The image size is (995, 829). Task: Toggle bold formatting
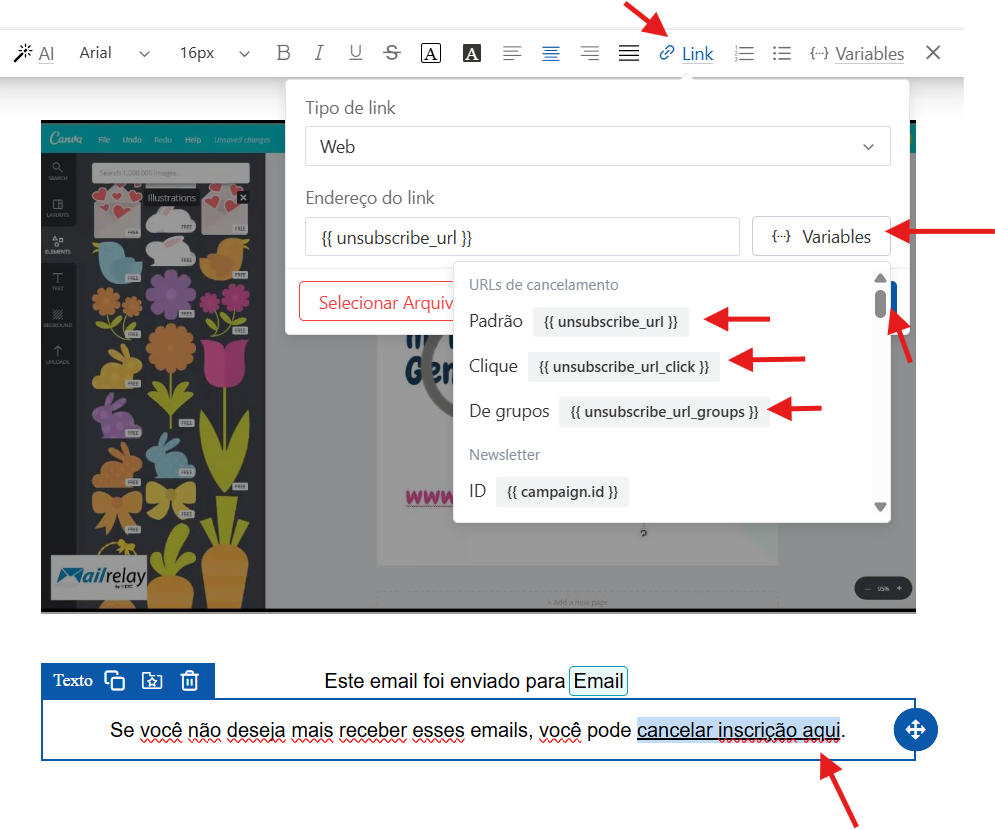[x=283, y=53]
